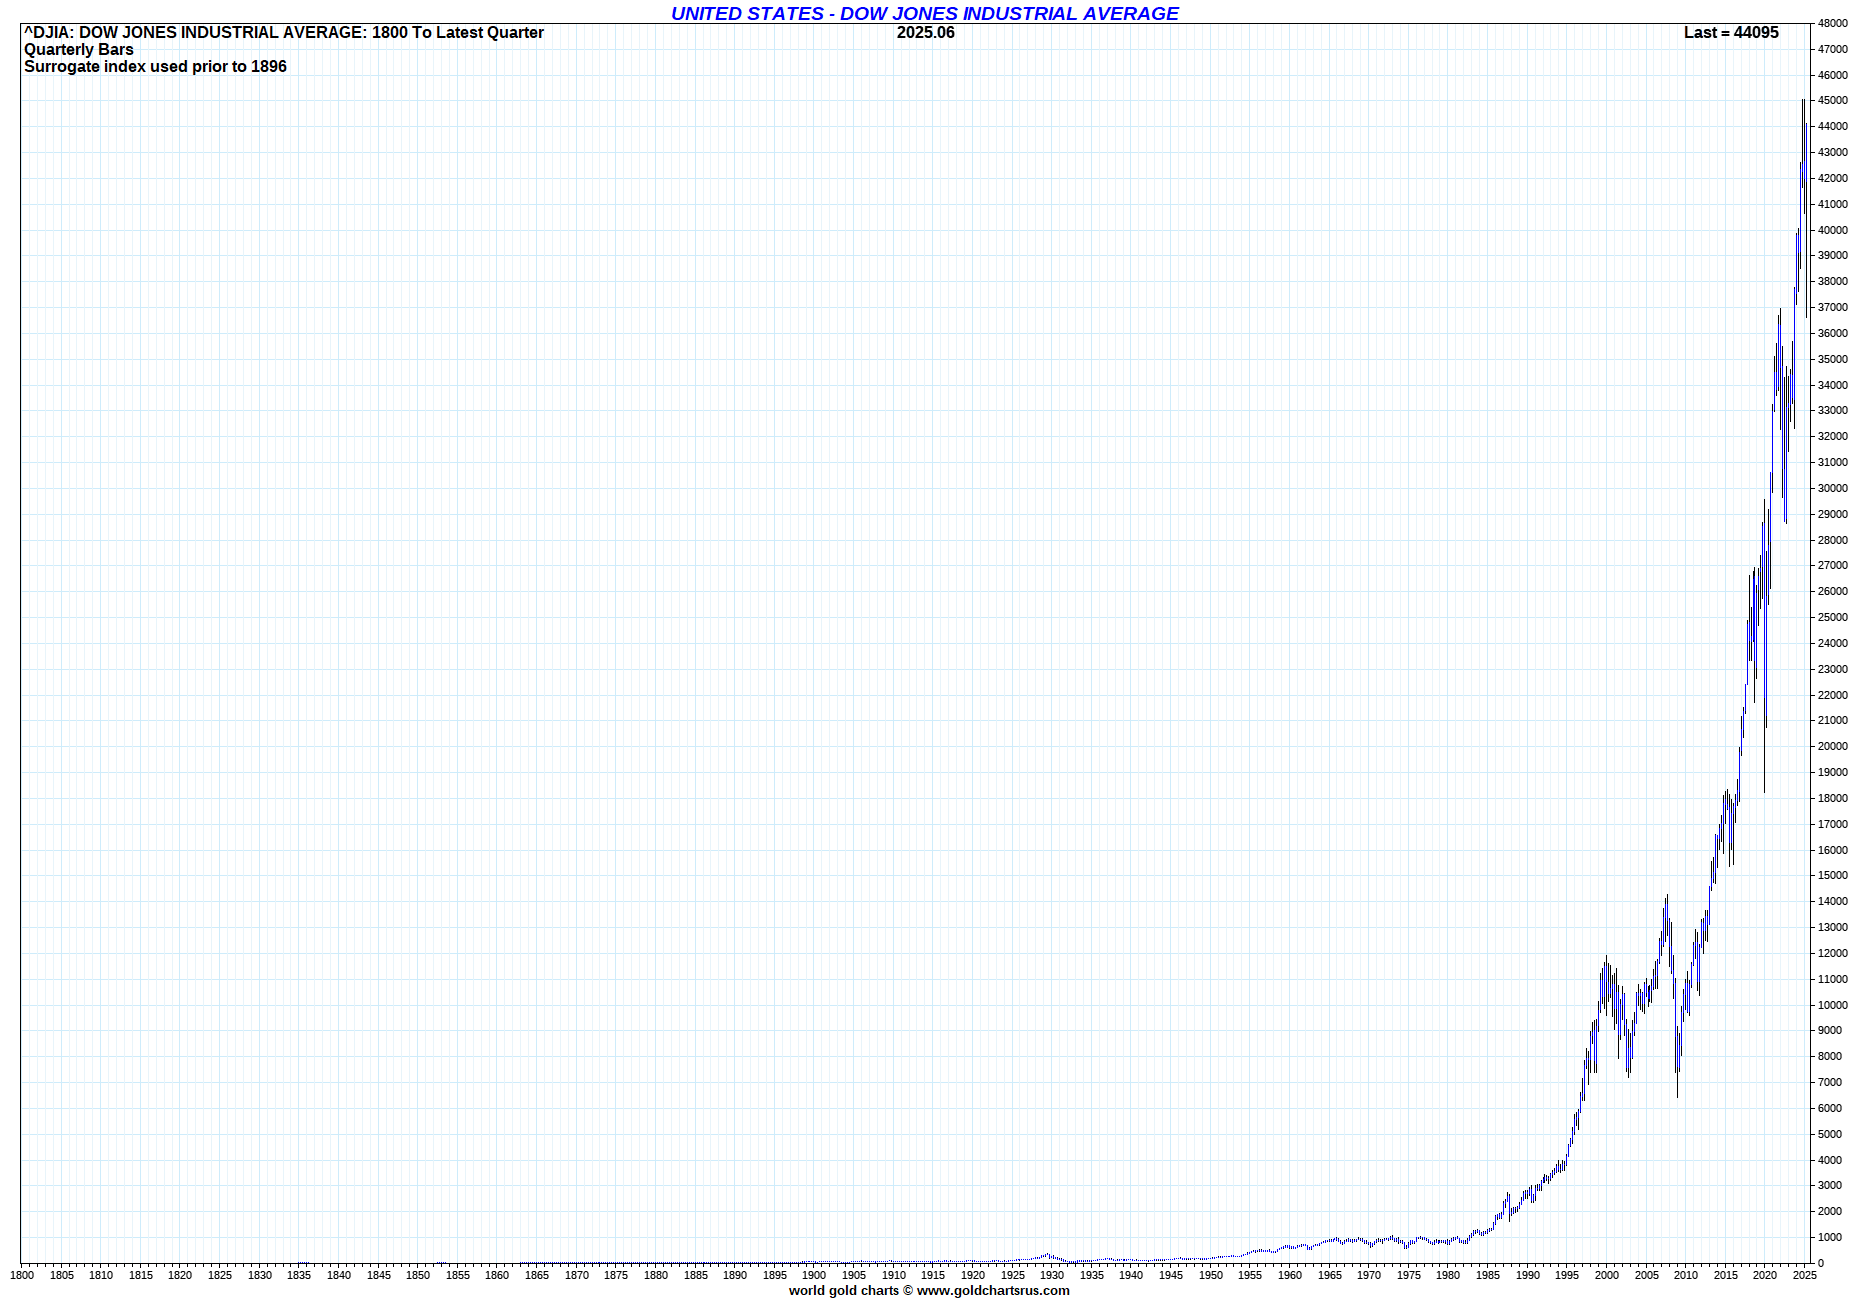Click the '^DJIA: DOW JONES INDUSTRIAL AVERAGE: 1800 To Latest Quarter' header
The height and width of the screenshot is (1300, 1850).
pos(284,32)
